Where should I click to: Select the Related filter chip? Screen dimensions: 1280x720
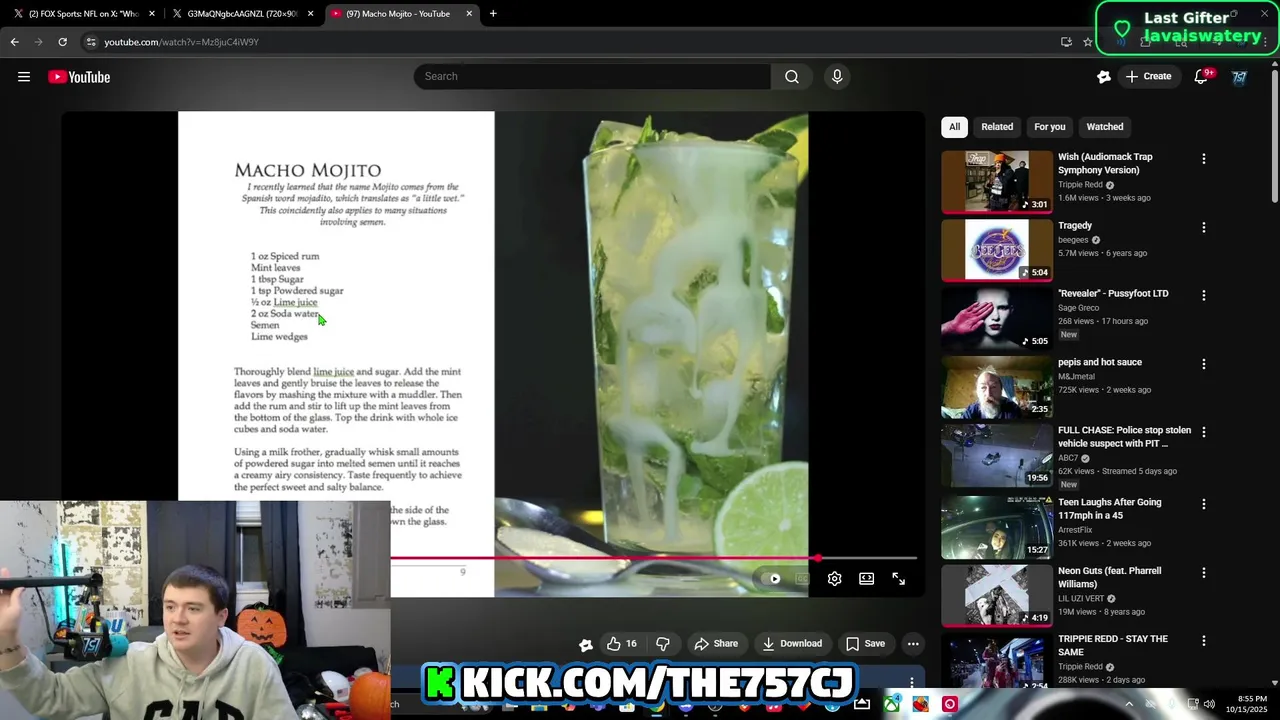click(x=997, y=127)
